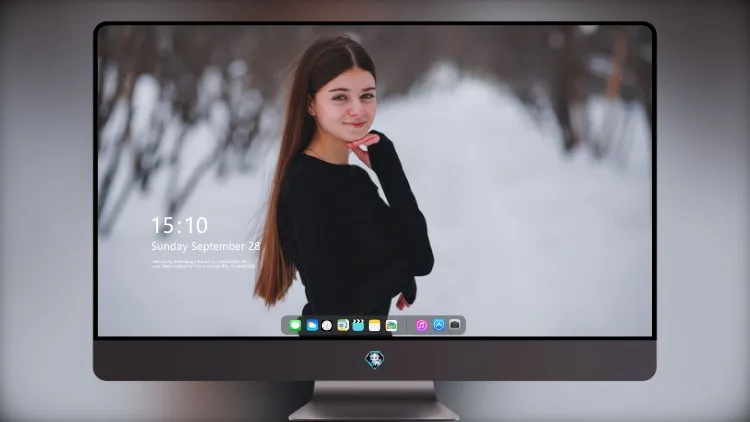Open the Clock app in dock
This screenshot has width=750, height=422.
click(327, 325)
